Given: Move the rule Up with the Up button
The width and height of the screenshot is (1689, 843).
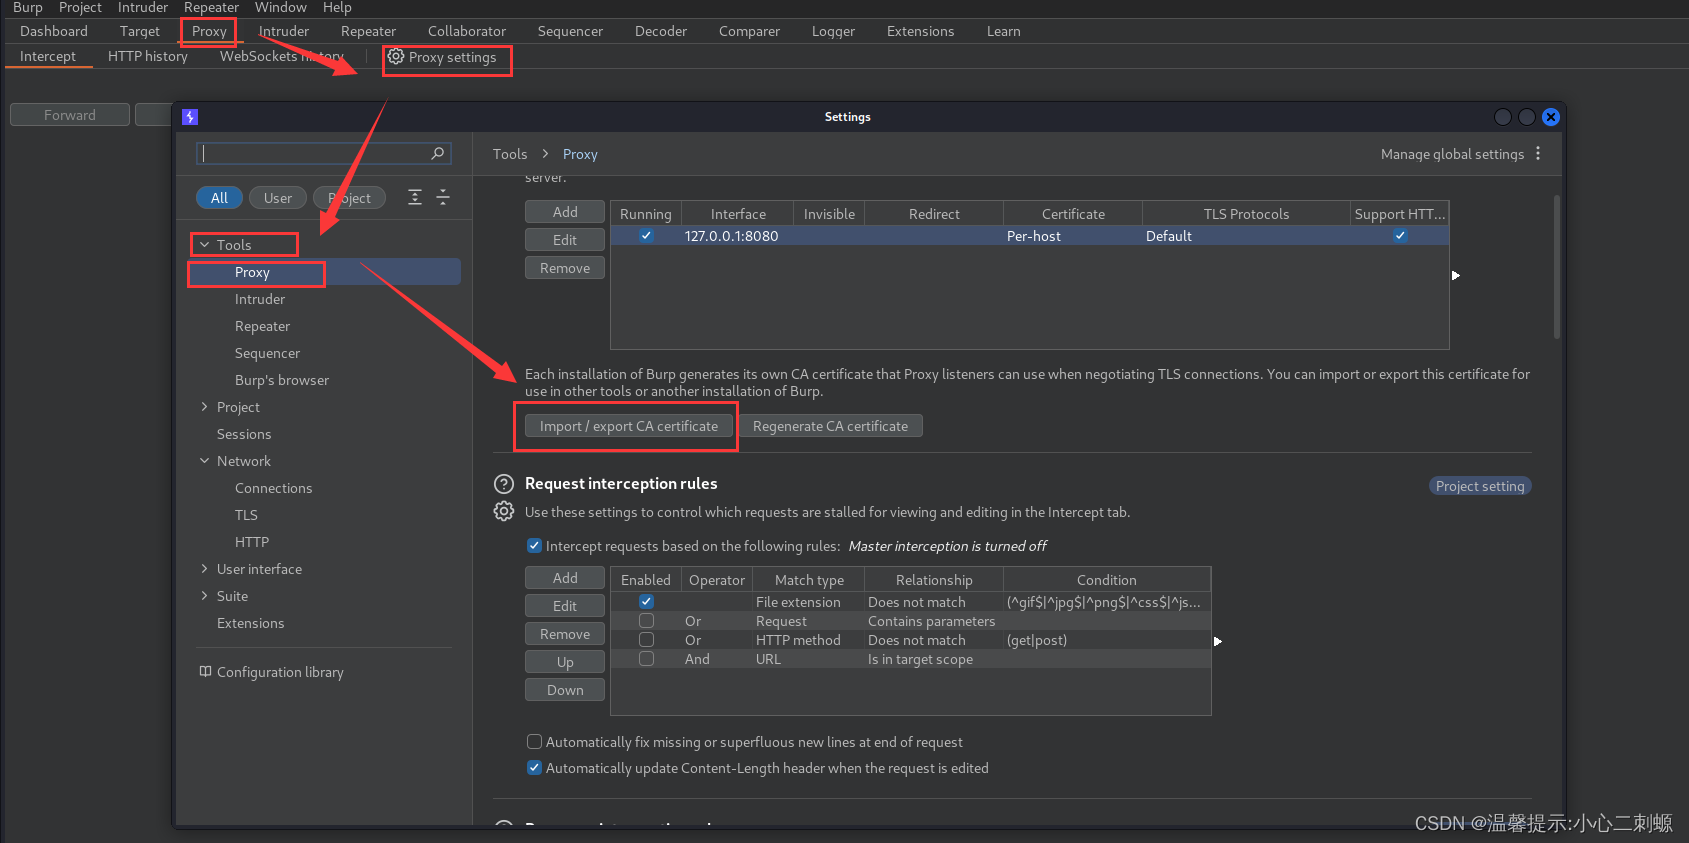Looking at the screenshot, I should point(565,662).
